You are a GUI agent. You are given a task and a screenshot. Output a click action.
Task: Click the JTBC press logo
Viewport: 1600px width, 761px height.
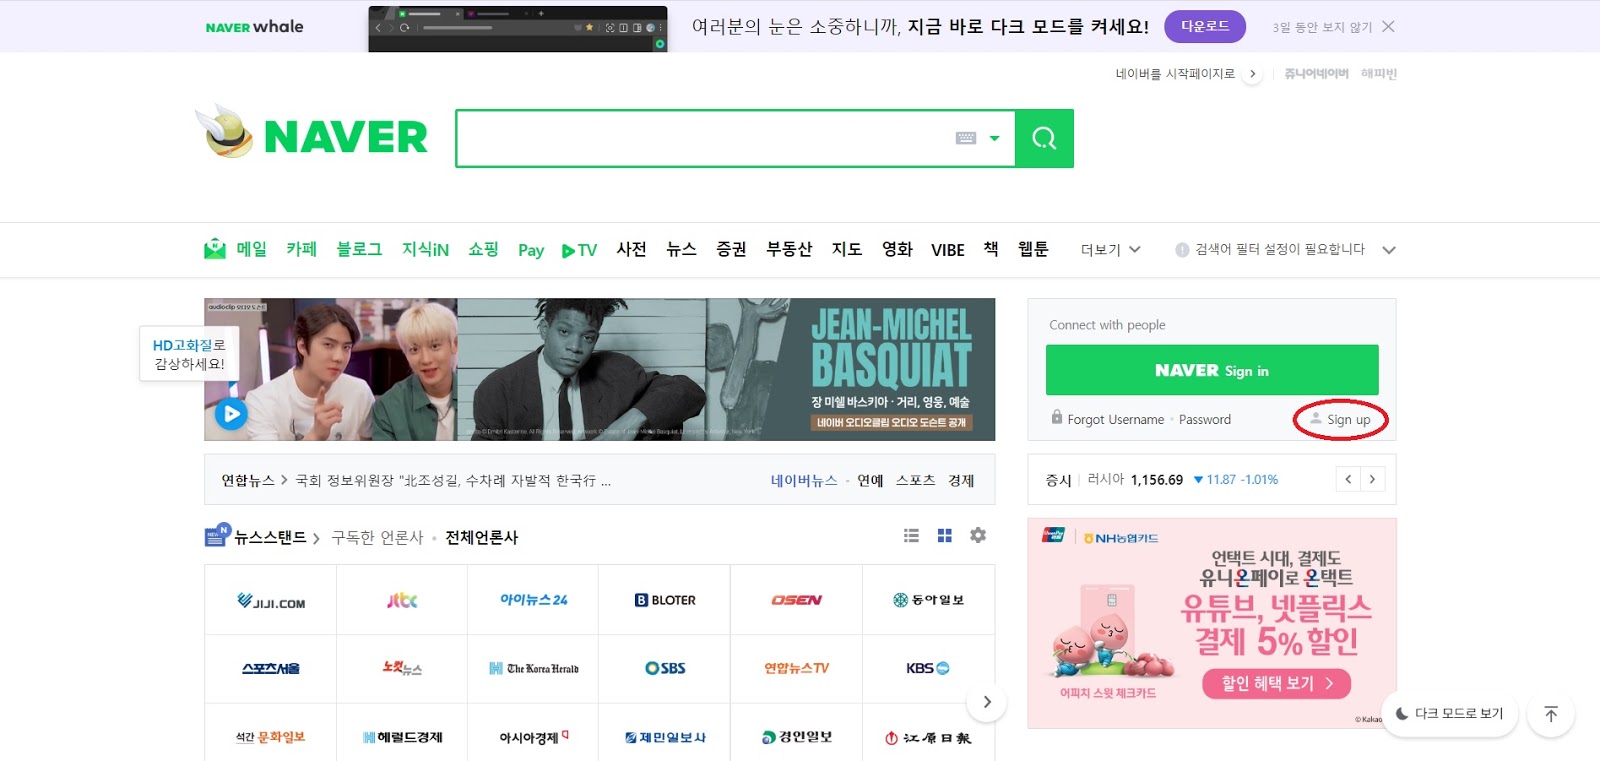(x=402, y=600)
